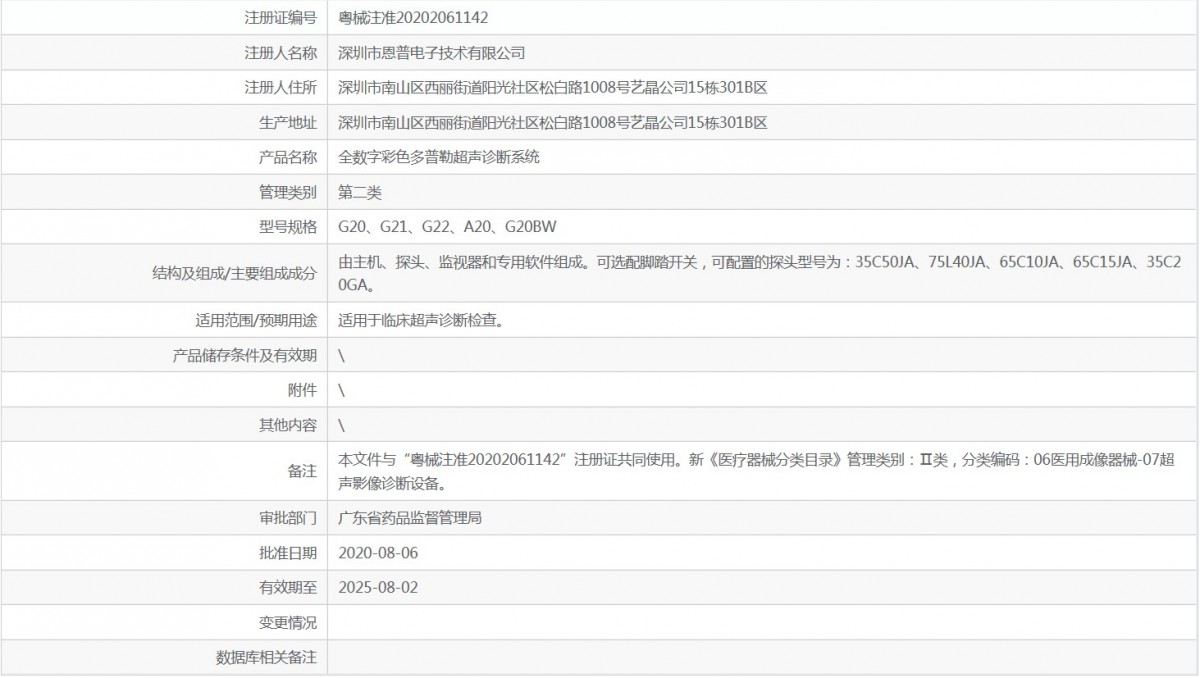Select the label 有效期至

288,587
